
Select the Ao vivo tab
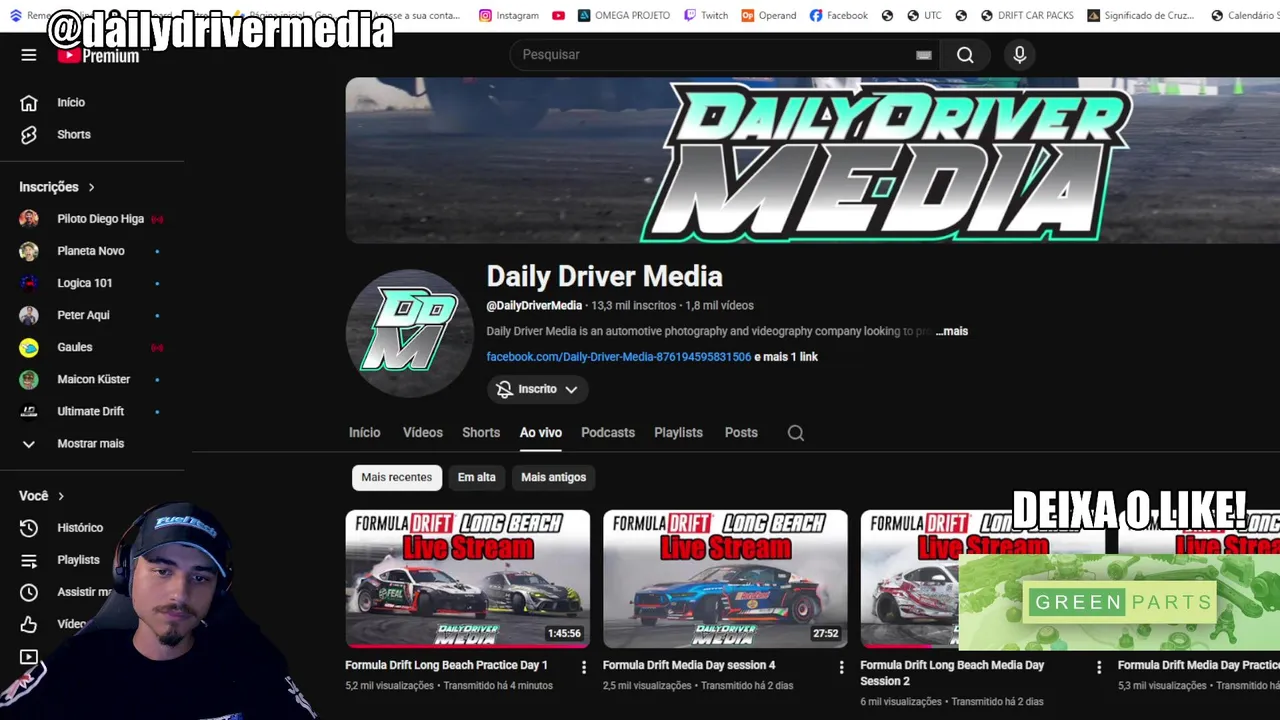(541, 432)
